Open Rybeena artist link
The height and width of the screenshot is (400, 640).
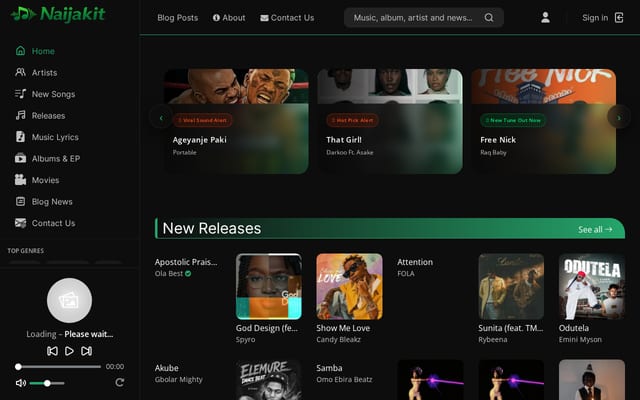pyautogui.click(x=493, y=340)
